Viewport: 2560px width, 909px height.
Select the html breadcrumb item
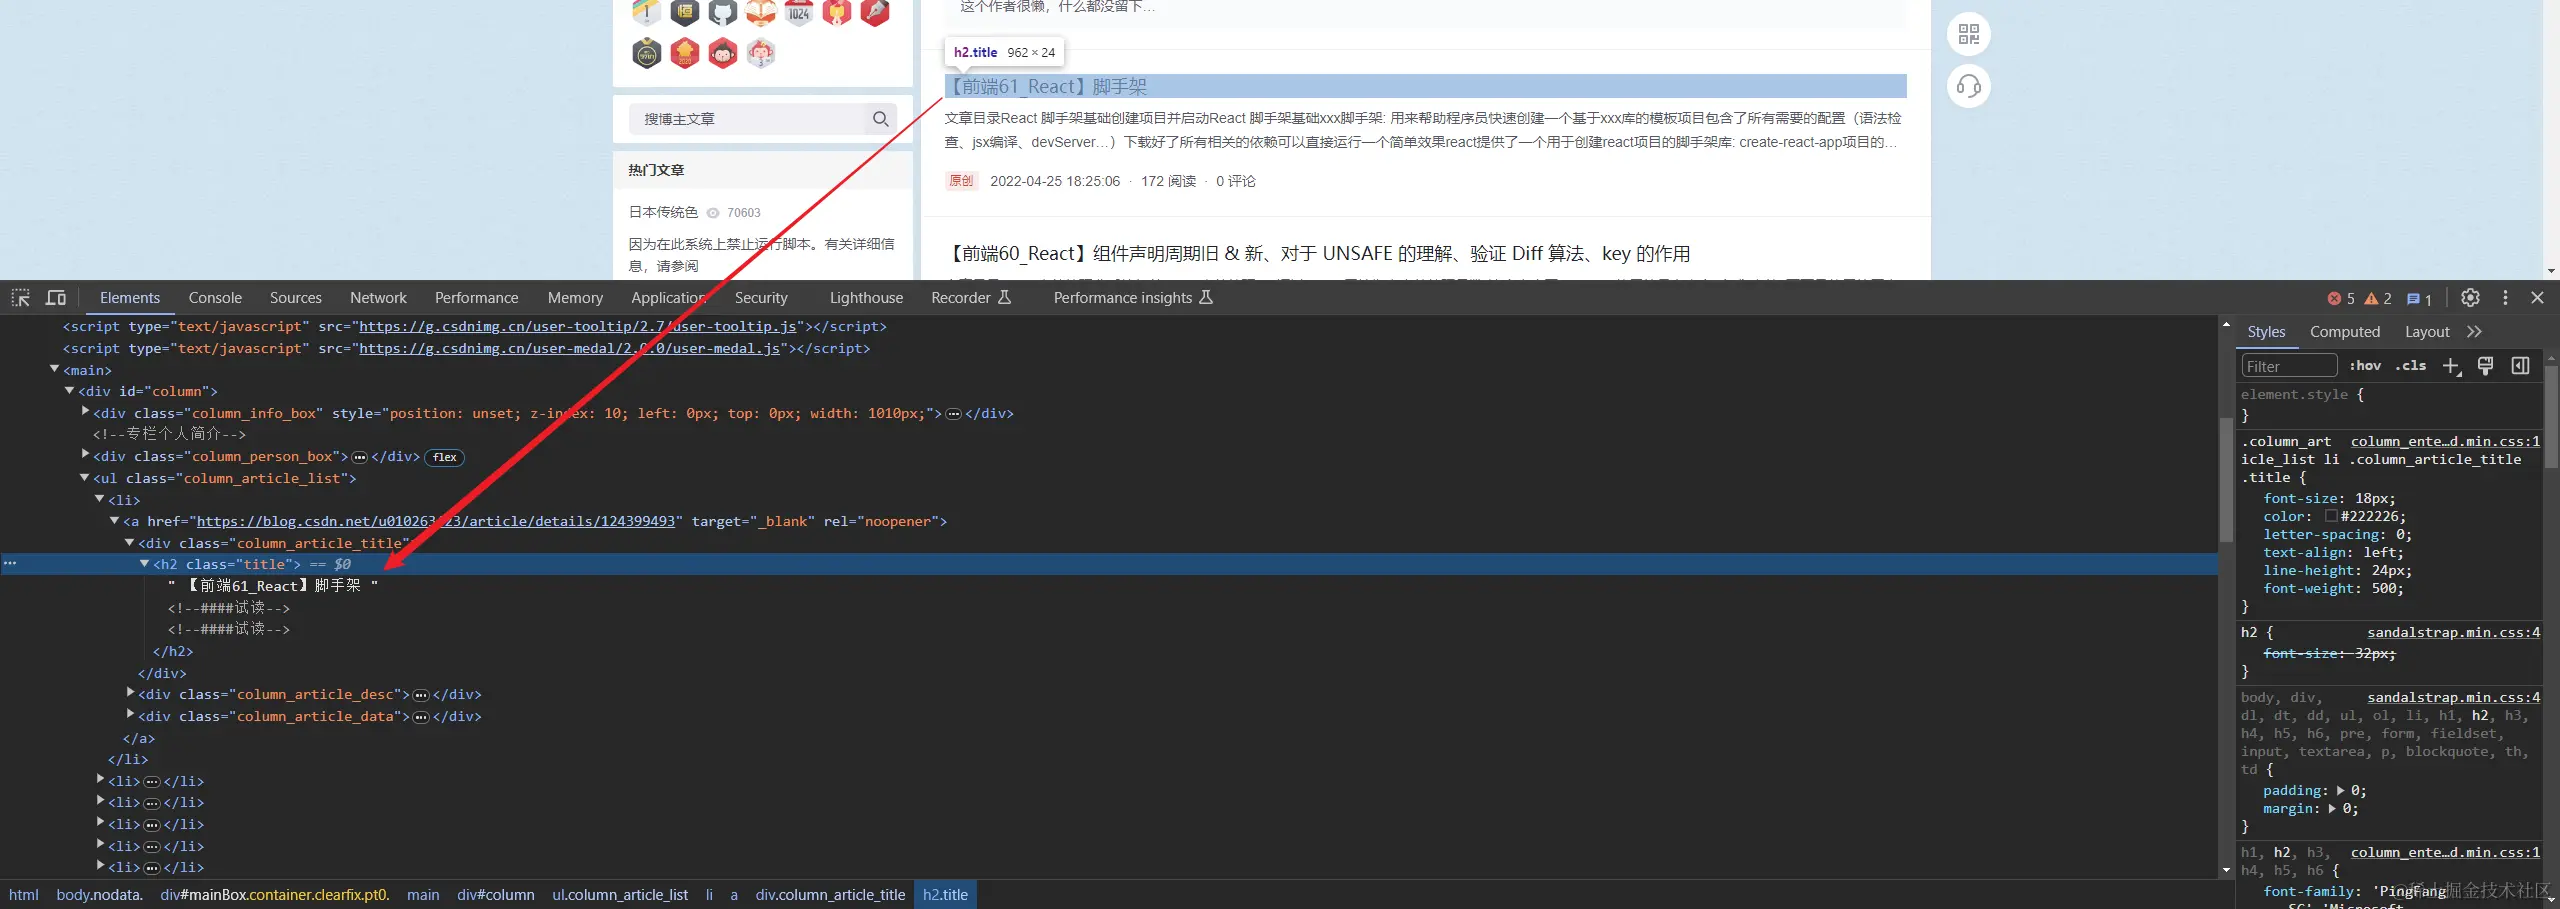tap(24, 895)
